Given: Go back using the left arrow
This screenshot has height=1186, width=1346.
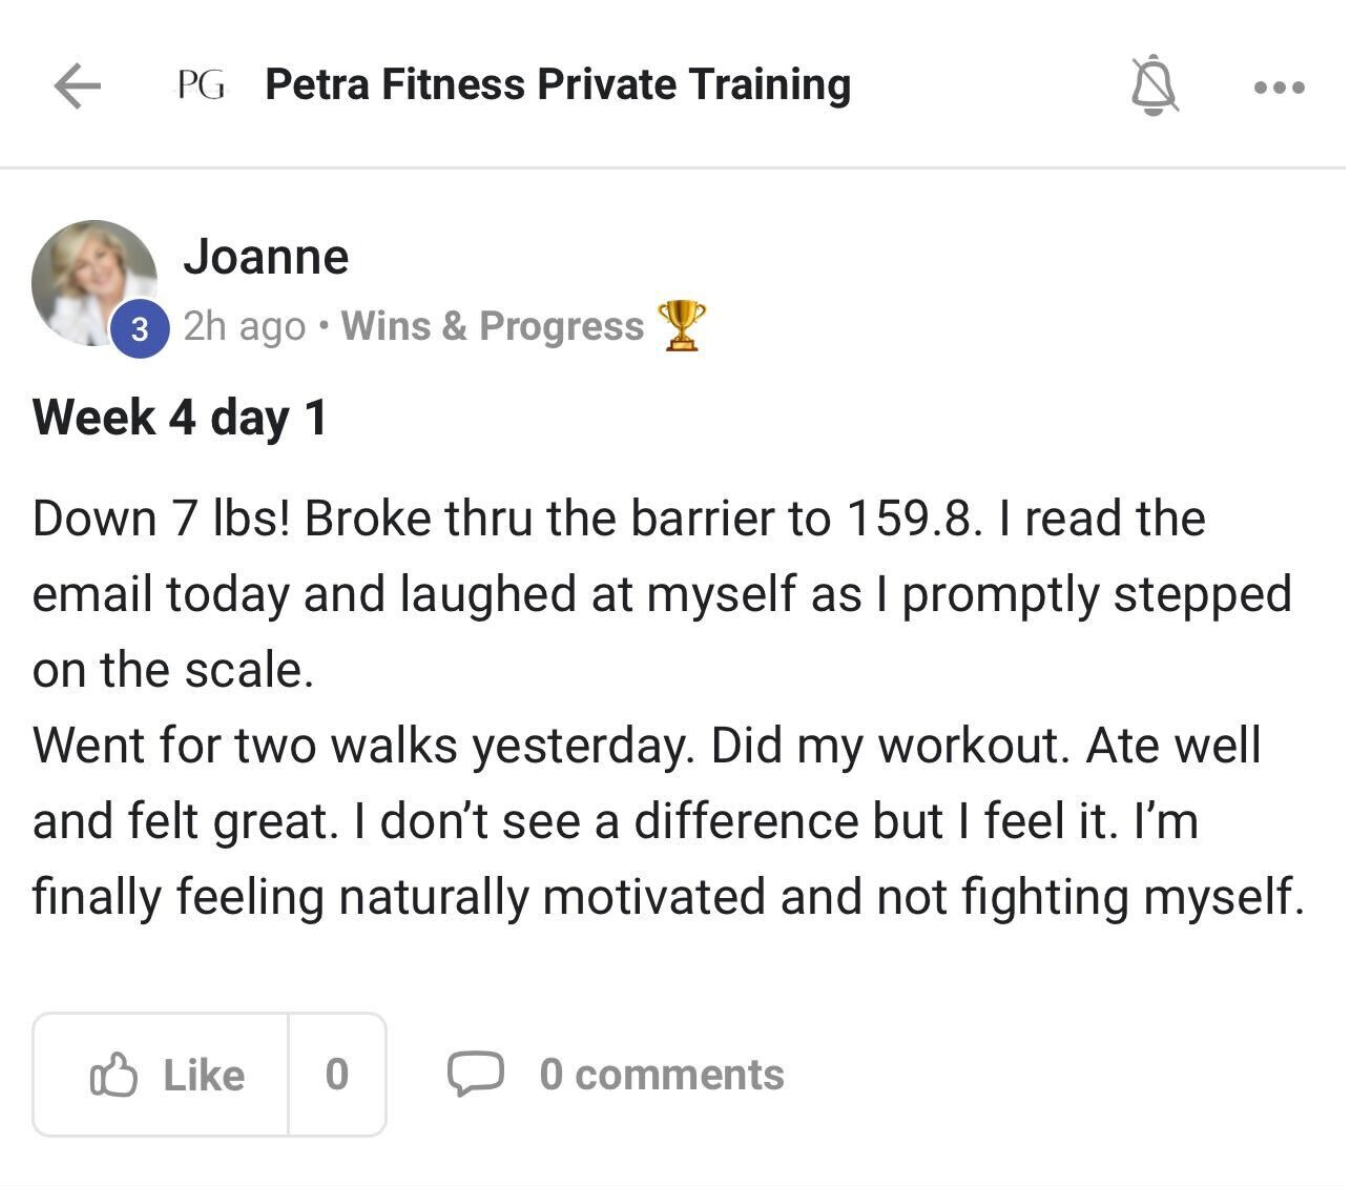Looking at the screenshot, I should coord(77,86).
